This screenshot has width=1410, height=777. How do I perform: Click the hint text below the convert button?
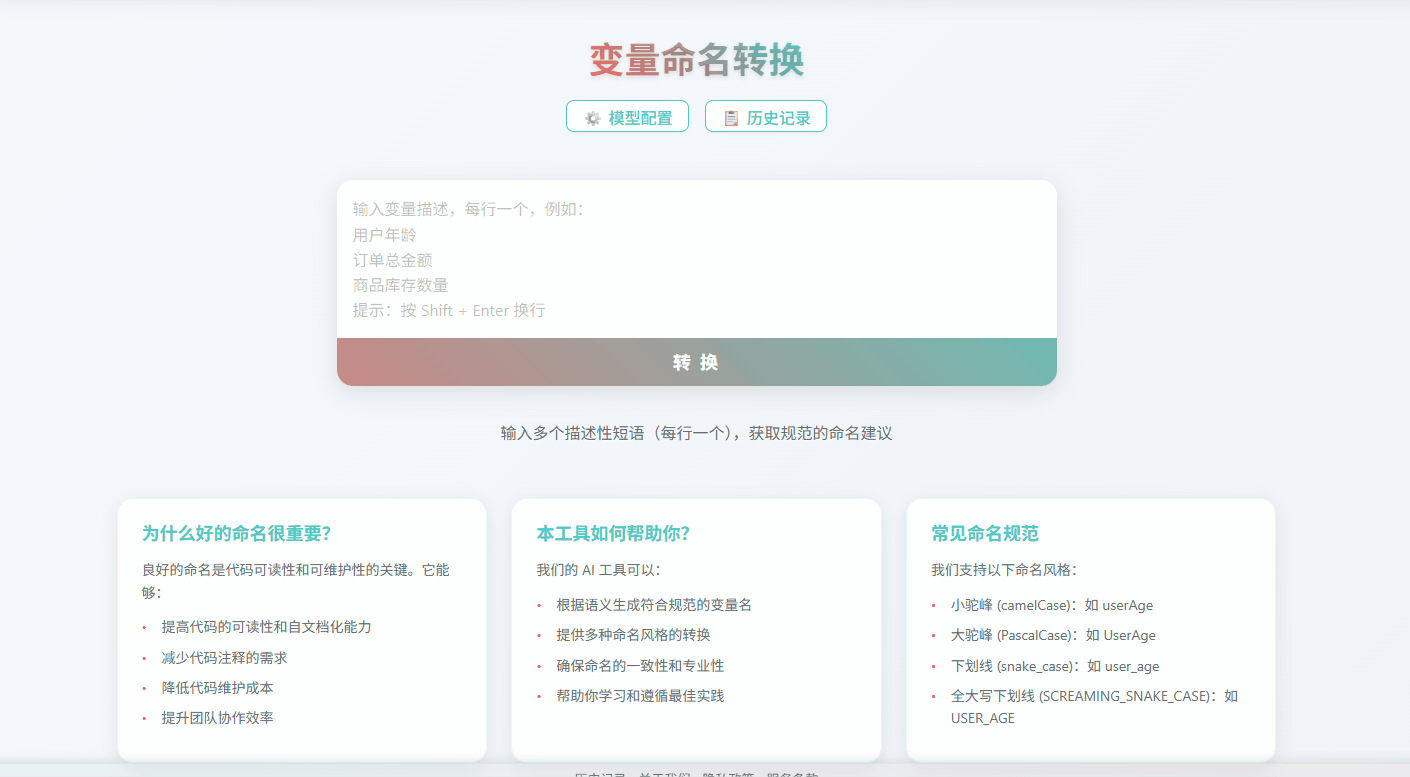click(696, 432)
